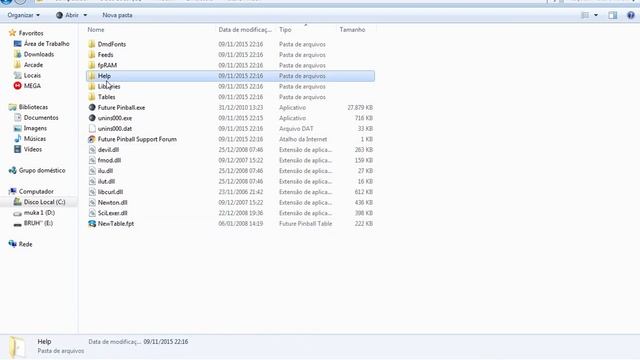Click the NewTable.fpt table icon
This screenshot has height=360, width=640.
[x=92, y=224]
